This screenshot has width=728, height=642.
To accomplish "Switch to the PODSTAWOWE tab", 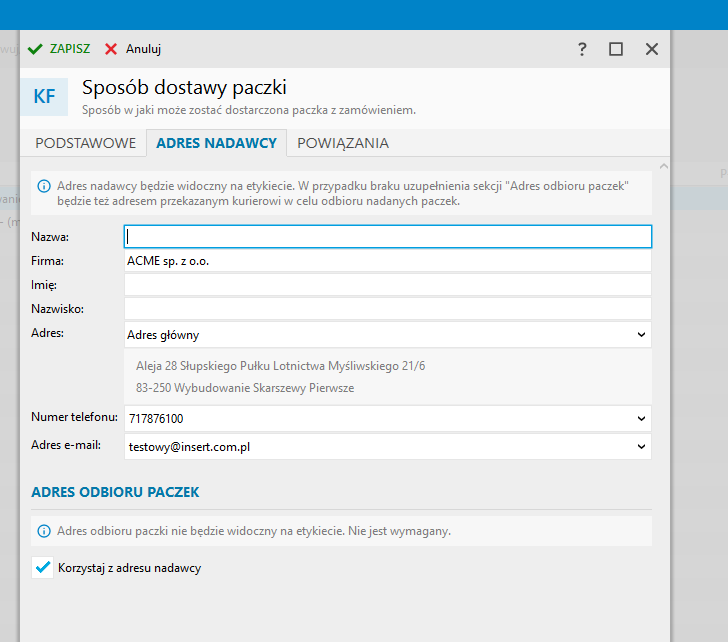I will (85, 143).
